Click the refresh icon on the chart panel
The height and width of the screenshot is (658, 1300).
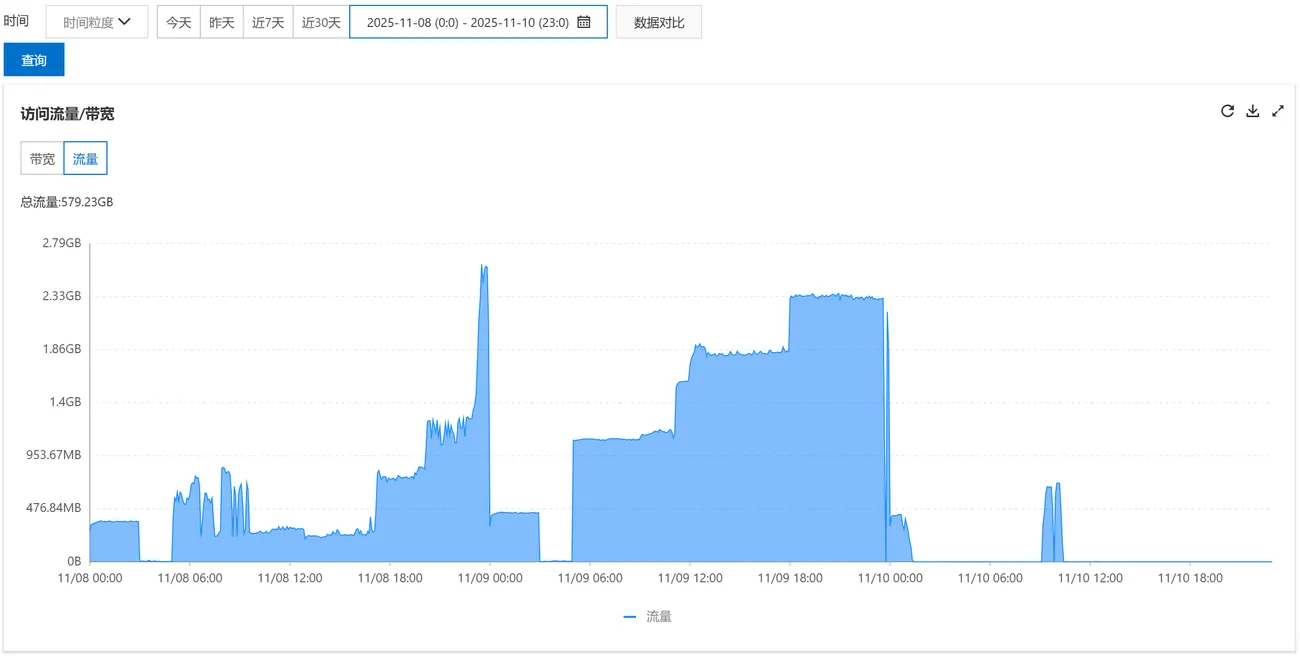pos(1227,111)
